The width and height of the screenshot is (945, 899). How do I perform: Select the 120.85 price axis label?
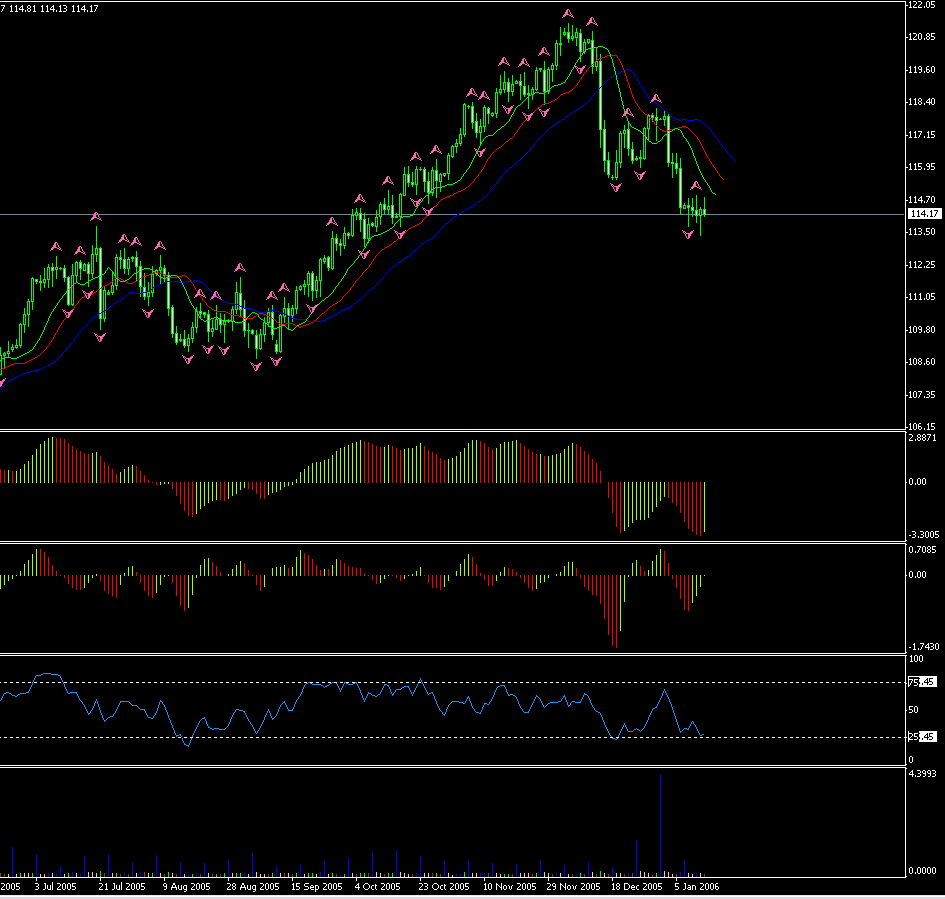(921, 37)
